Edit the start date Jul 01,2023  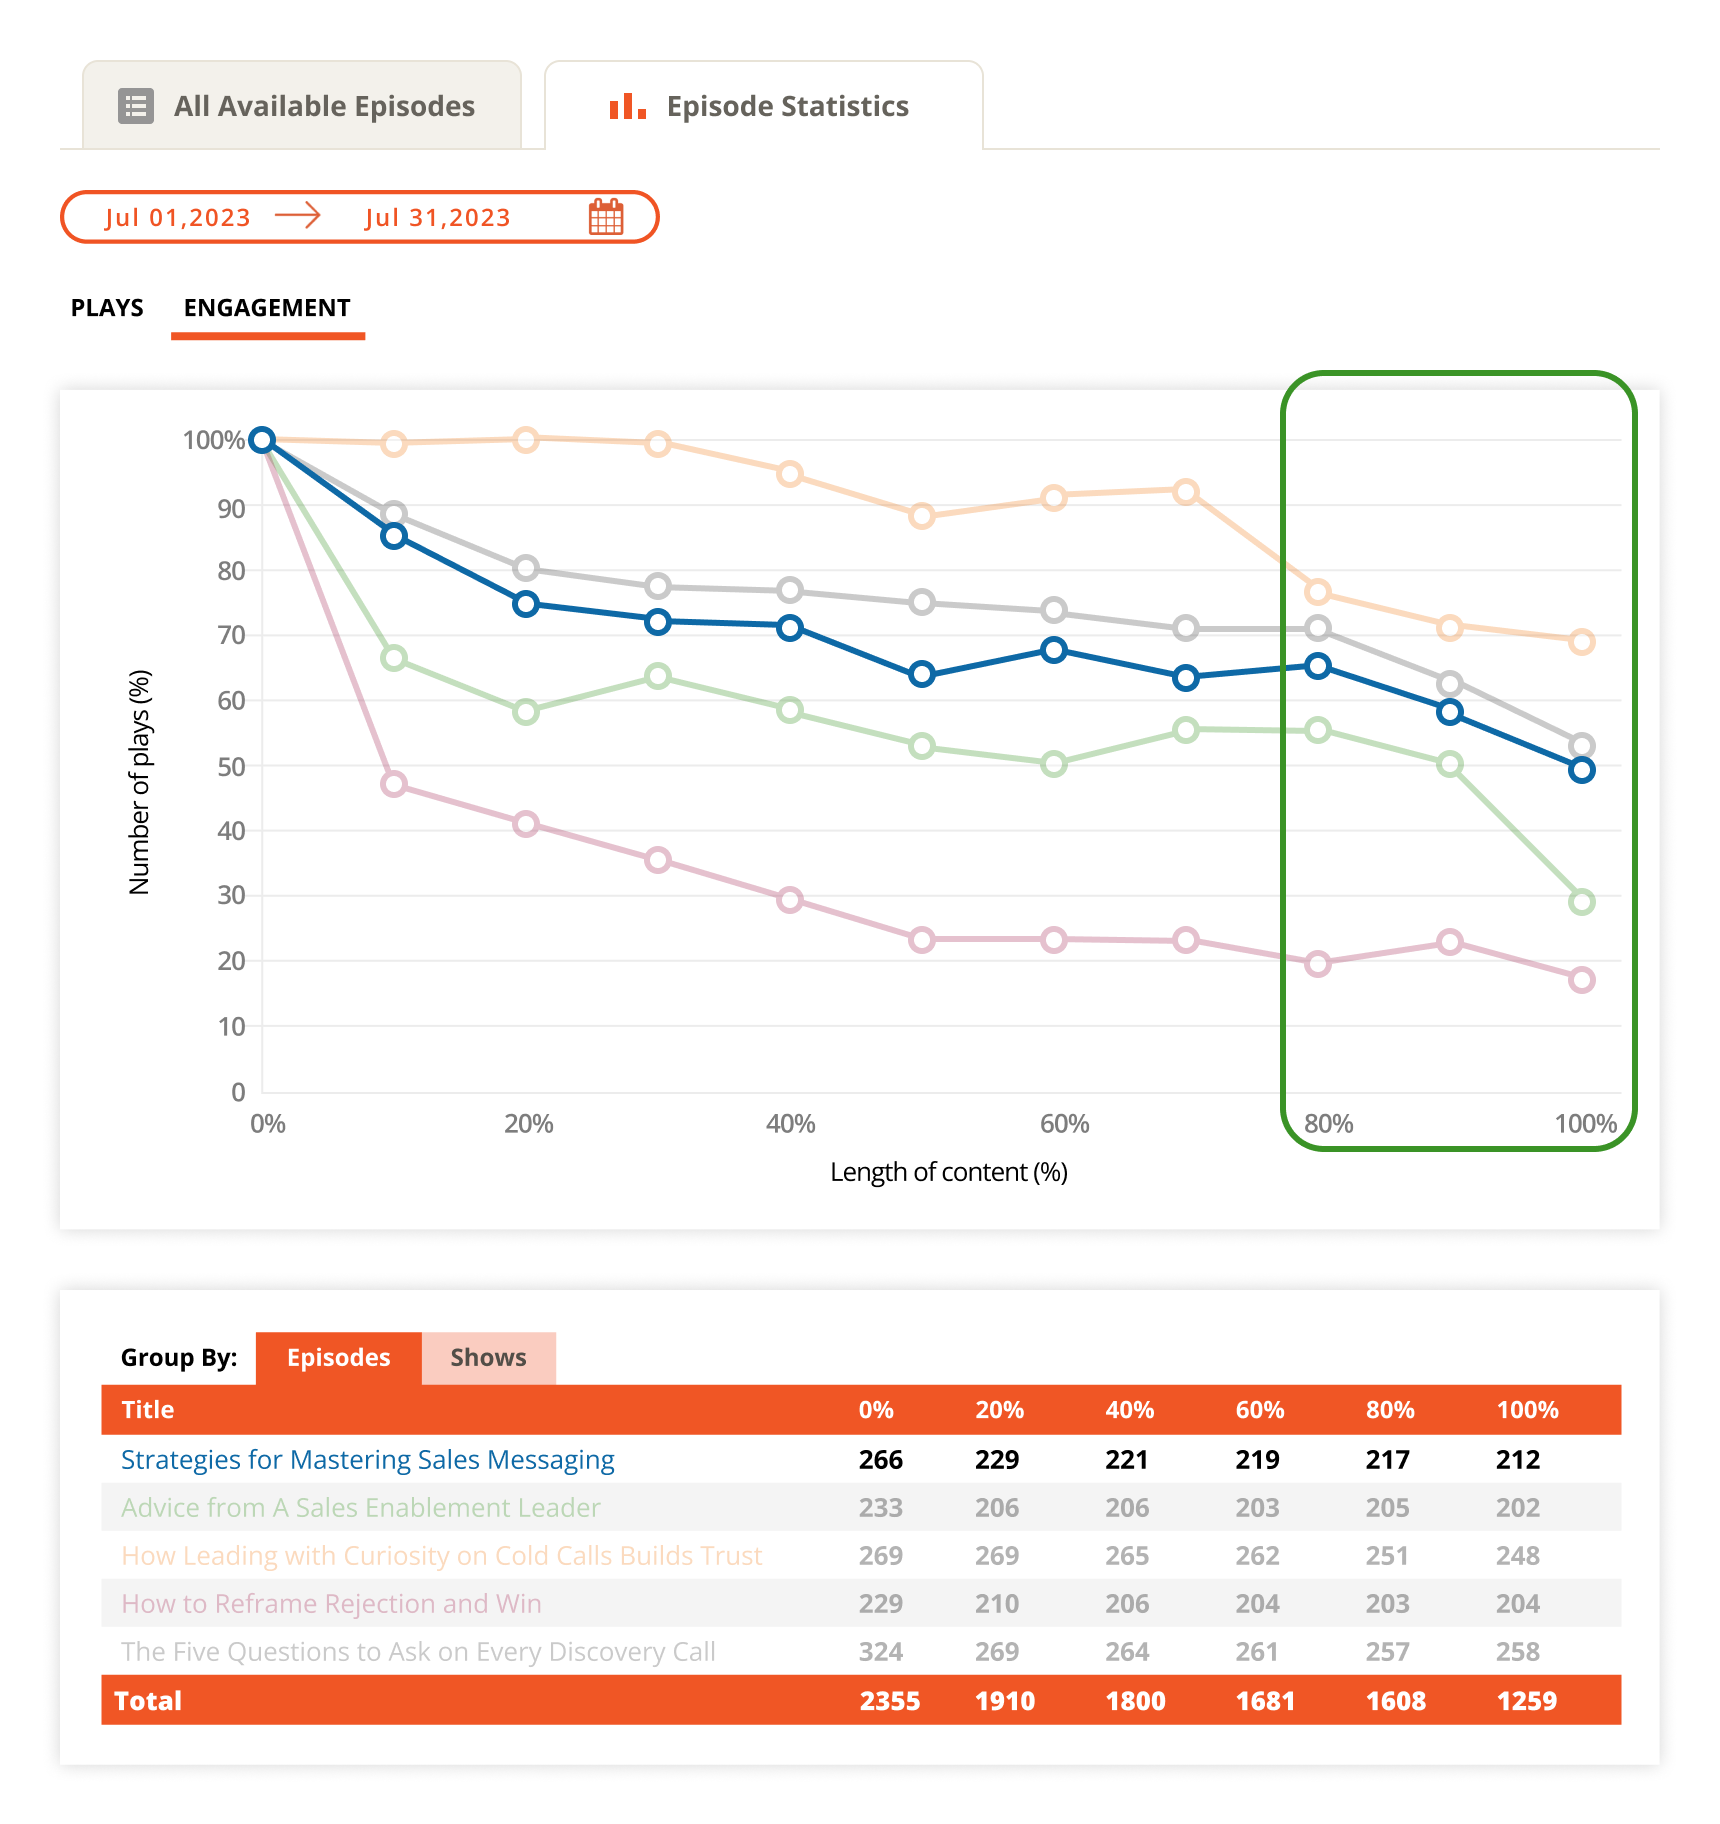click(178, 218)
